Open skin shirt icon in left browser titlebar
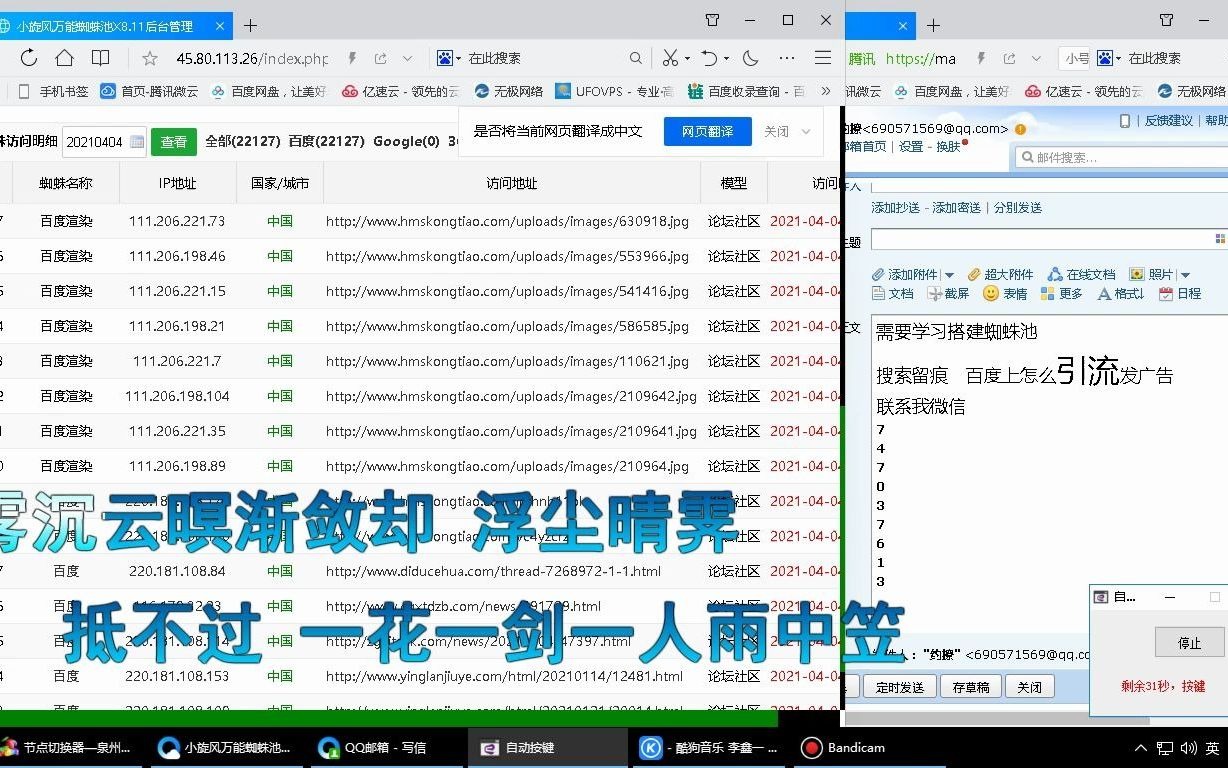1228x768 pixels. tap(712, 20)
